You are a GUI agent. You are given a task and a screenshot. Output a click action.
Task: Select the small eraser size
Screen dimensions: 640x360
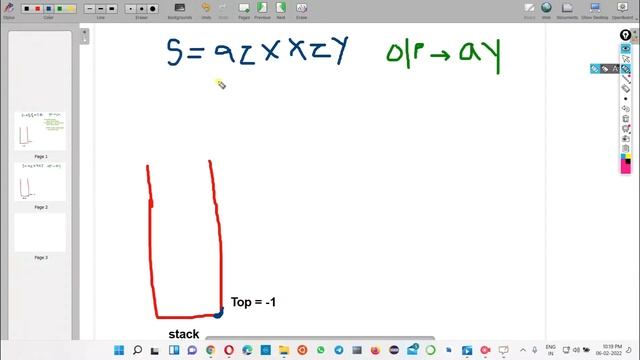[x=131, y=9]
